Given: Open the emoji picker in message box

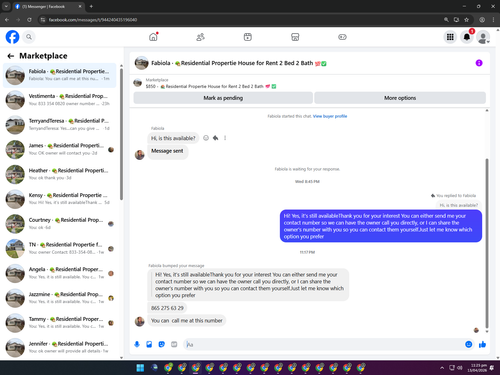Looking at the screenshot, I should [468, 344].
